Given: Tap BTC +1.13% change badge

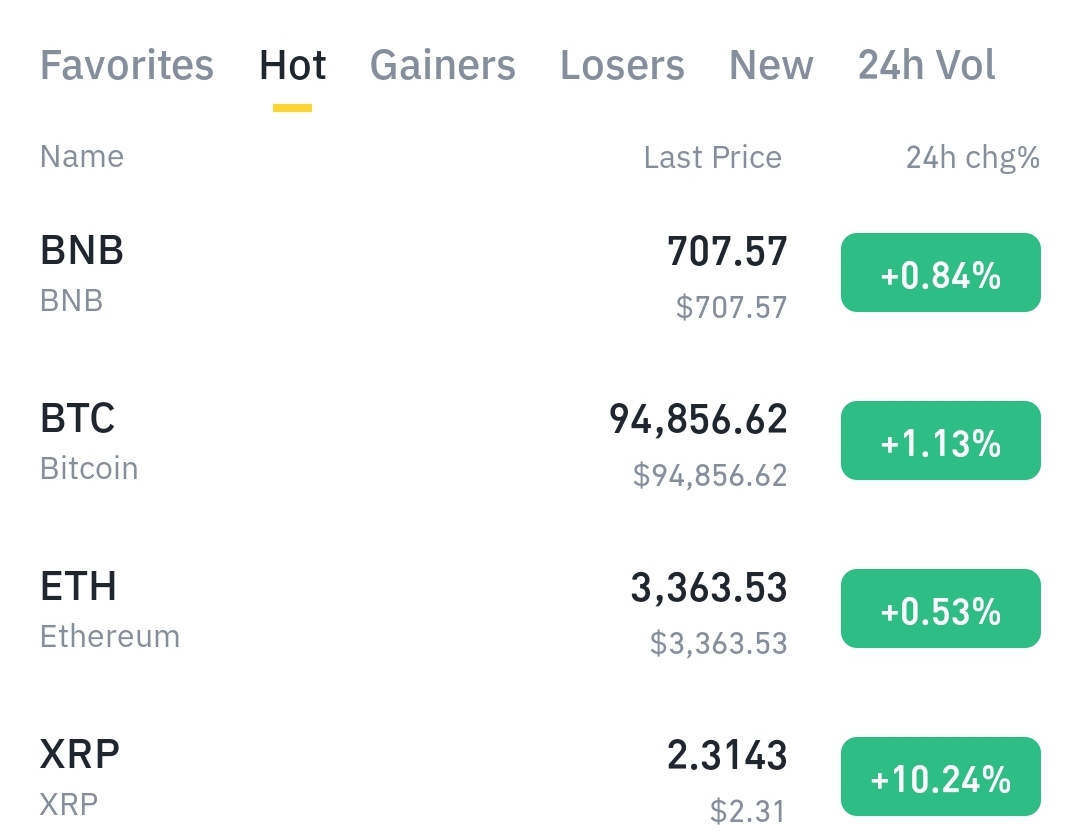Looking at the screenshot, I should point(940,441).
